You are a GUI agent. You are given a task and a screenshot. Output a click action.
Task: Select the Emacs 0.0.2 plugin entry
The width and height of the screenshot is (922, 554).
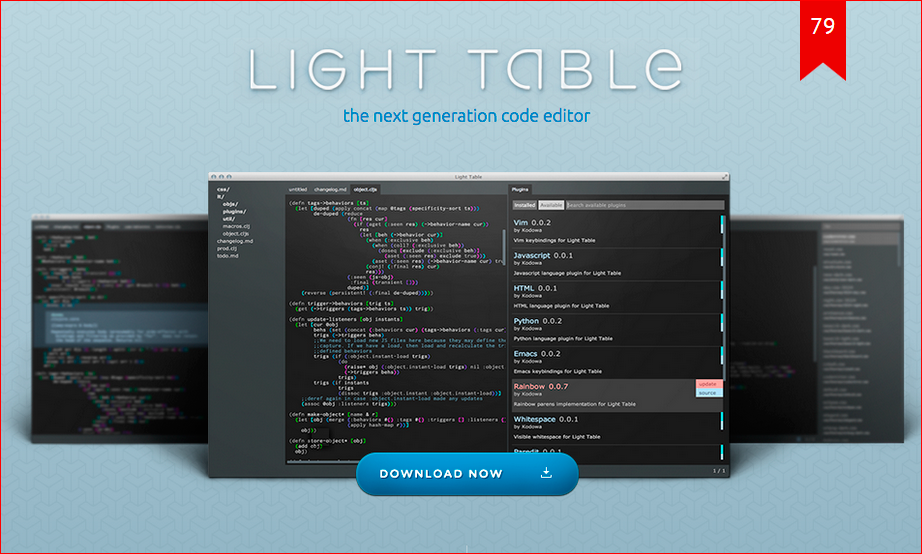pyautogui.click(x=616, y=362)
